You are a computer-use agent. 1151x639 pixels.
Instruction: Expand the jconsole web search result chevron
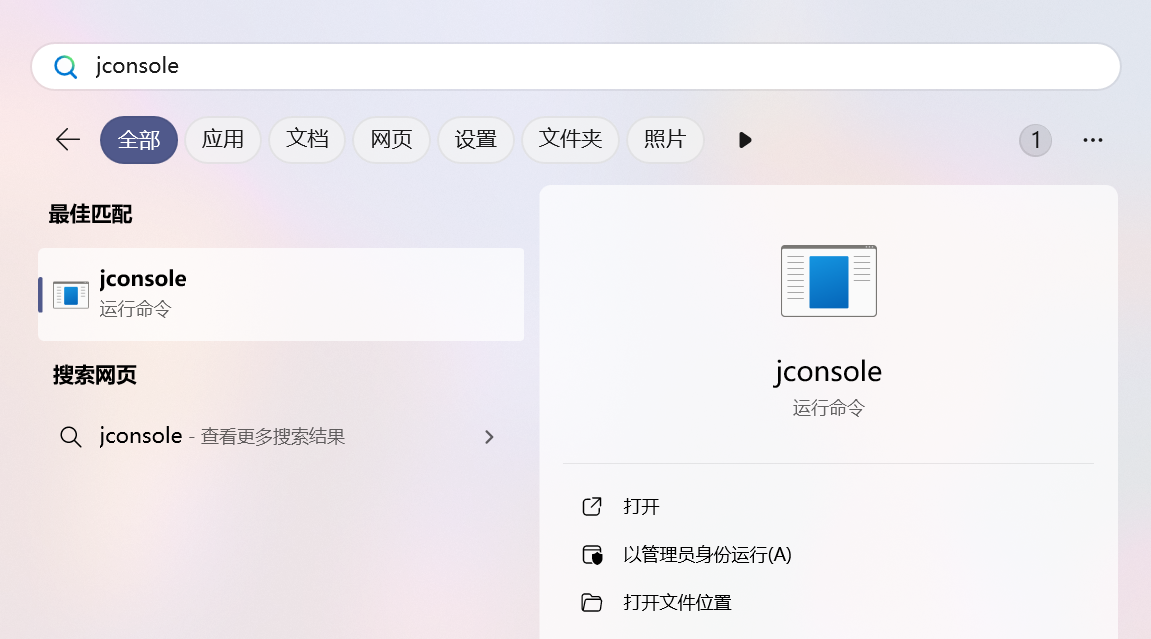click(489, 437)
